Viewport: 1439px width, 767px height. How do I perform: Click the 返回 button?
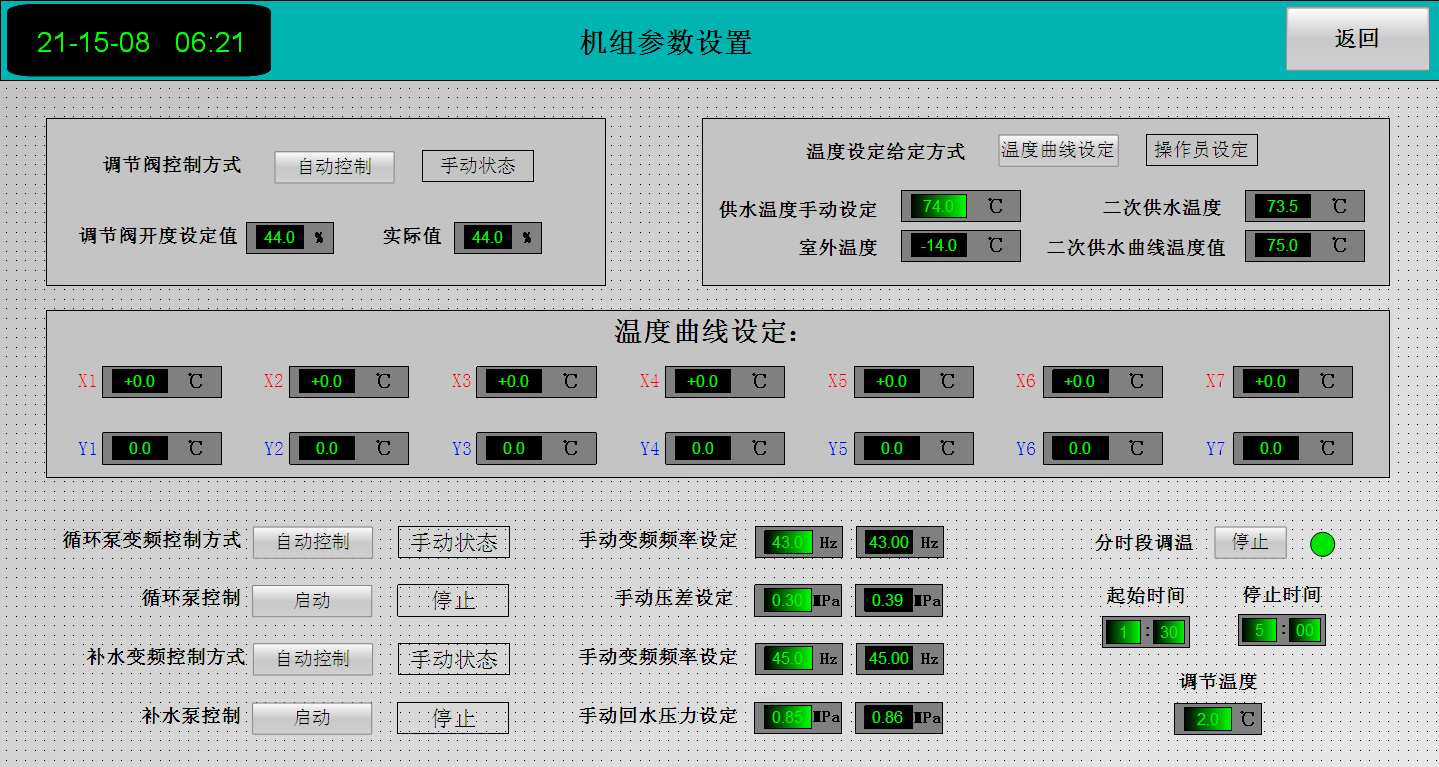click(1357, 39)
